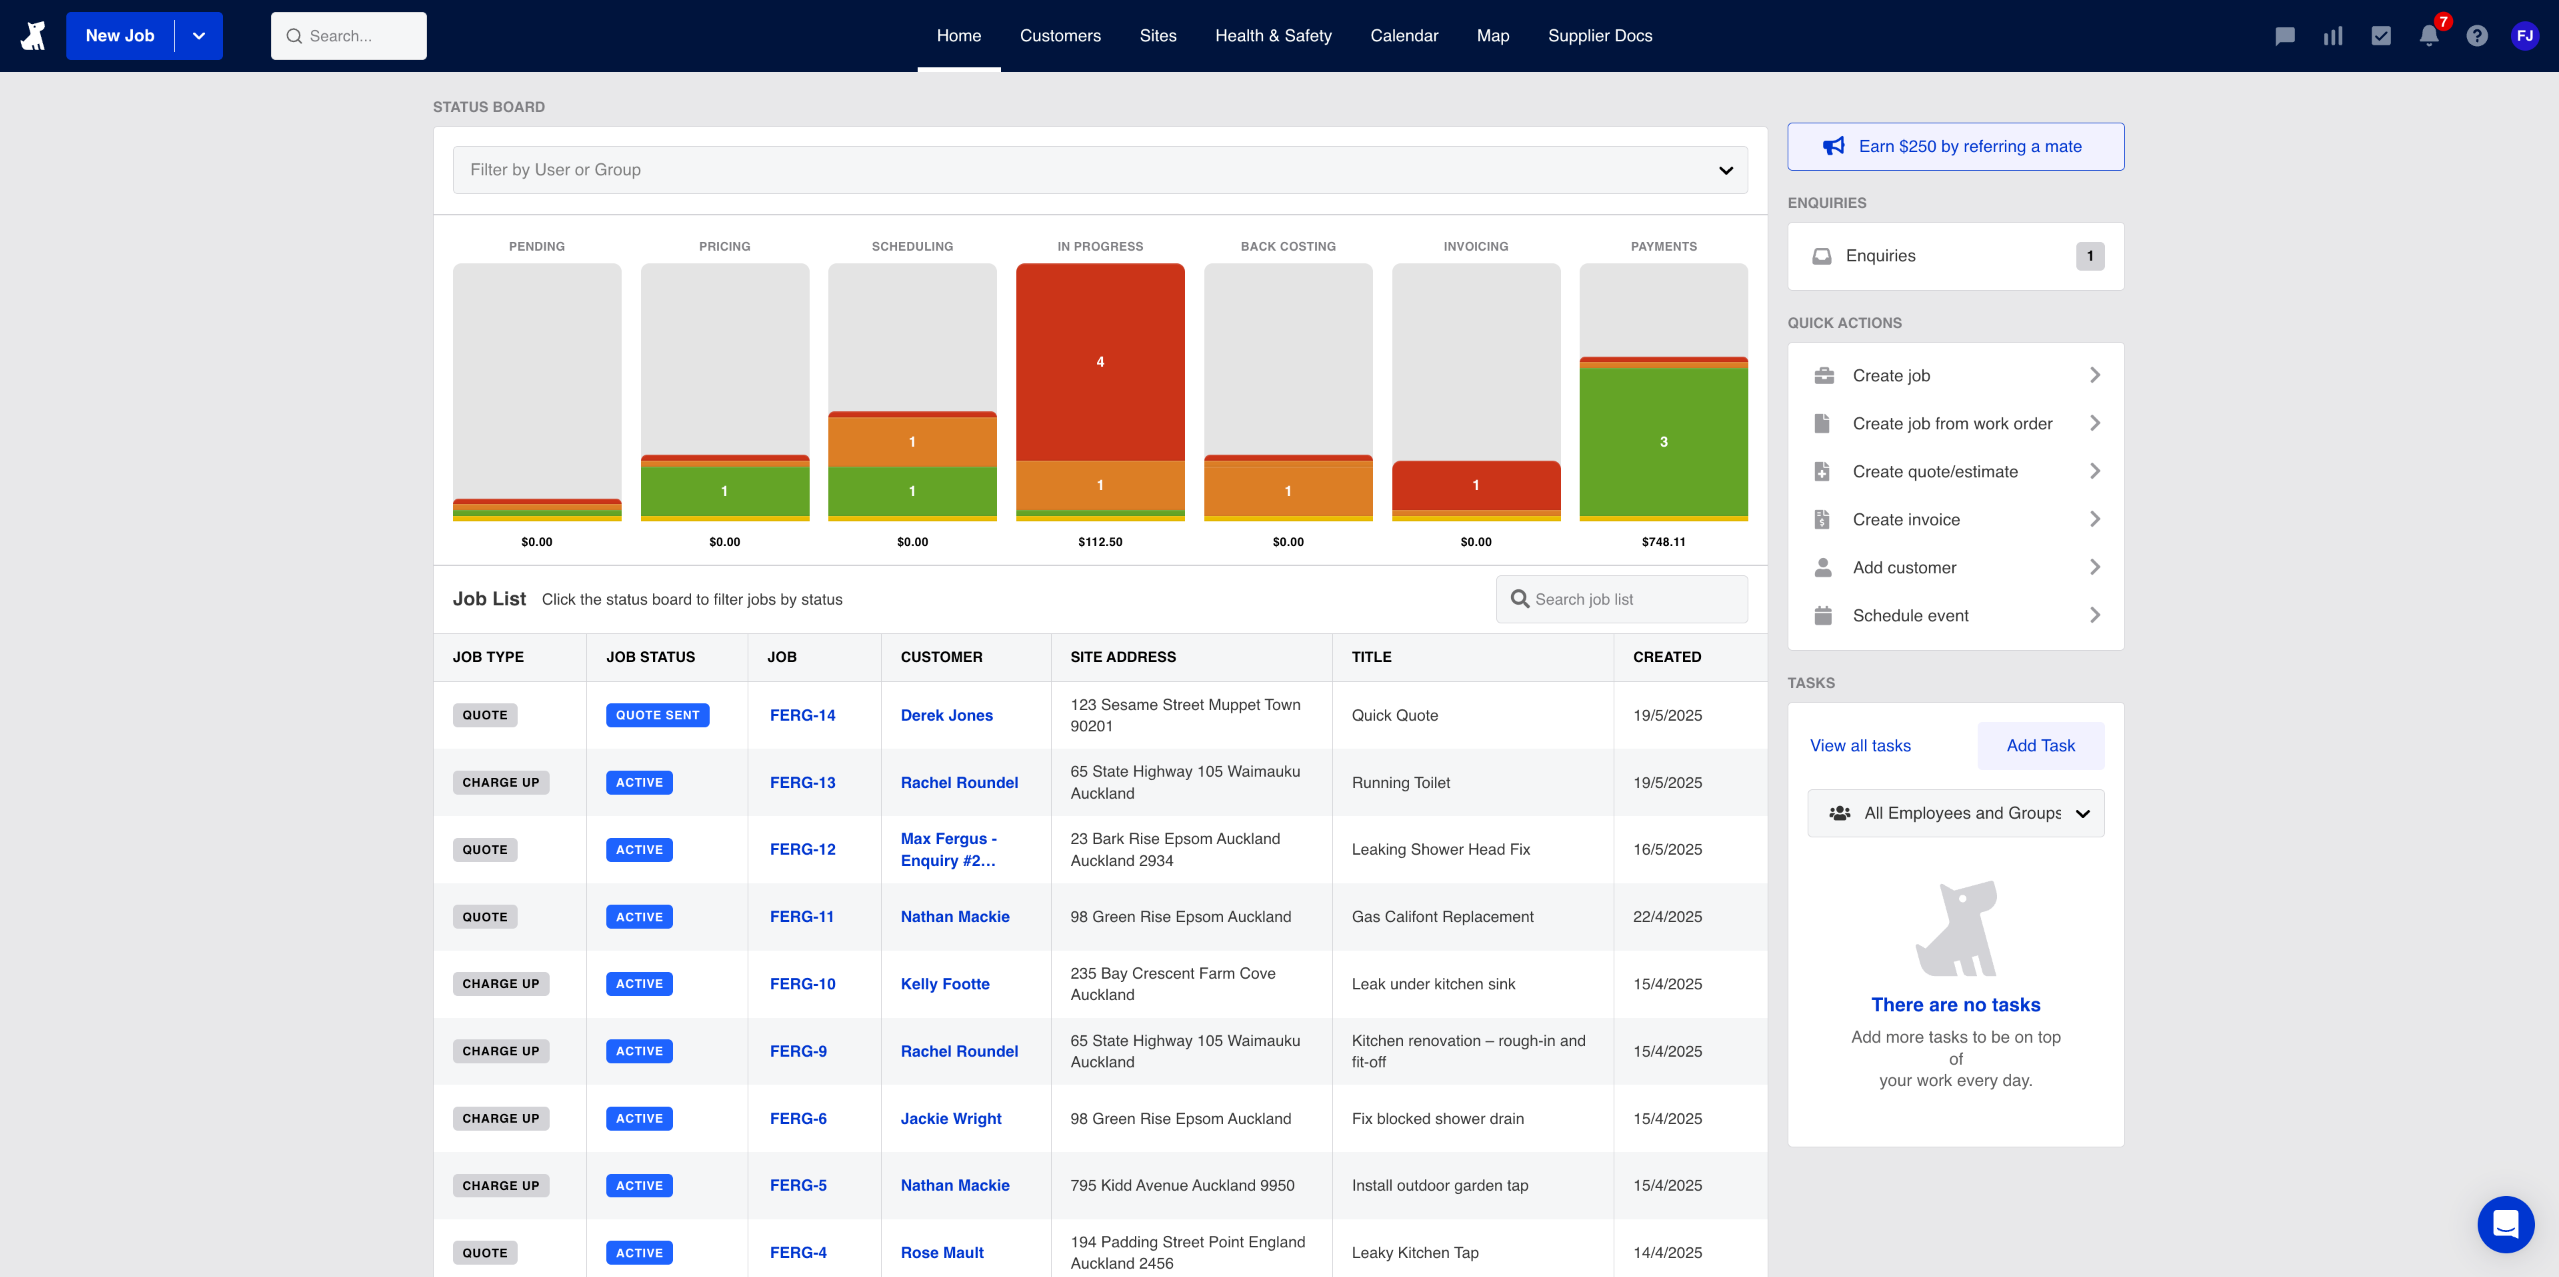Open the Filter by User or Group dropdown
This screenshot has width=2559, height=1277.
pyautogui.click(x=1100, y=170)
